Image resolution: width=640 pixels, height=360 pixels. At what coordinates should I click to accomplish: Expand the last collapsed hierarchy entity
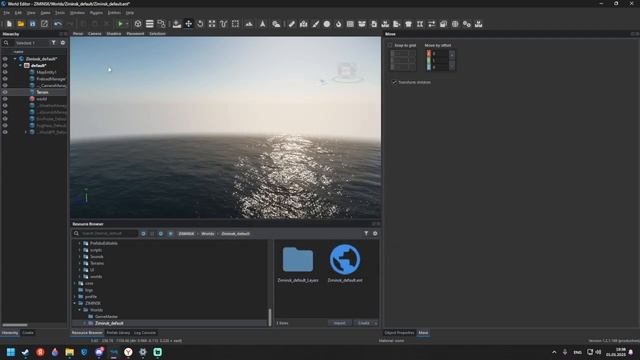click(26, 132)
